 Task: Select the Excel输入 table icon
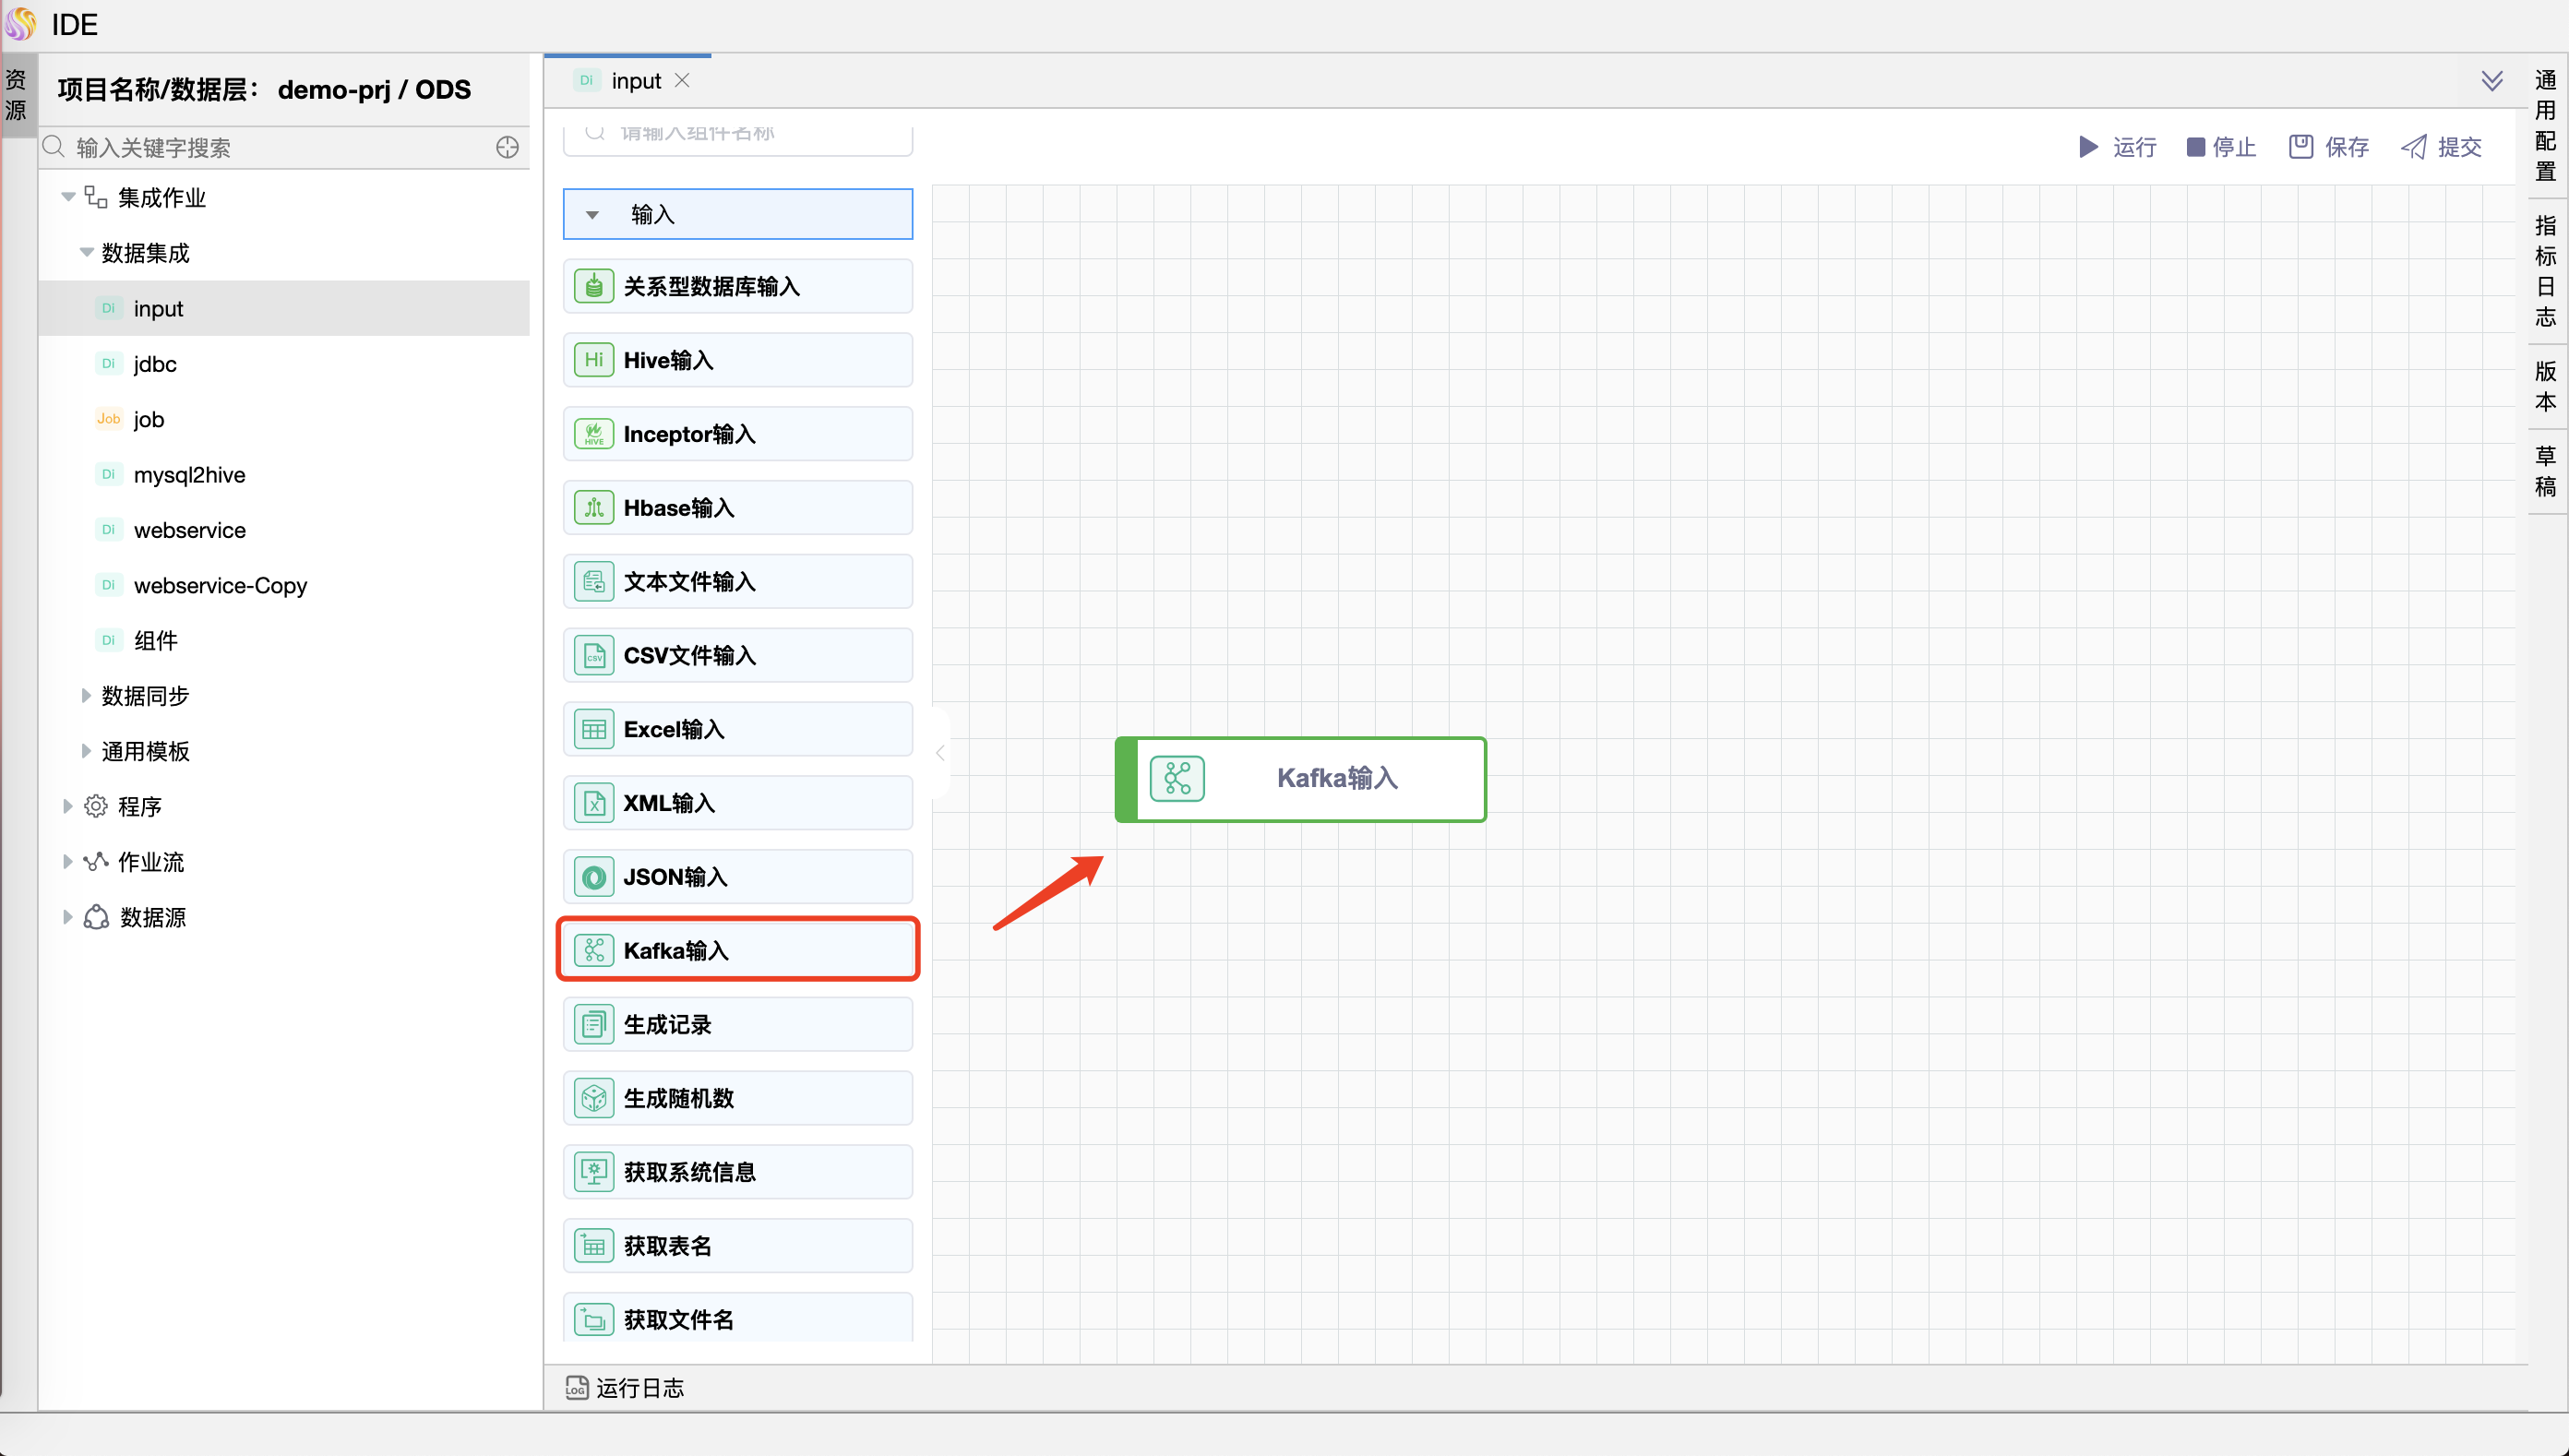point(594,729)
